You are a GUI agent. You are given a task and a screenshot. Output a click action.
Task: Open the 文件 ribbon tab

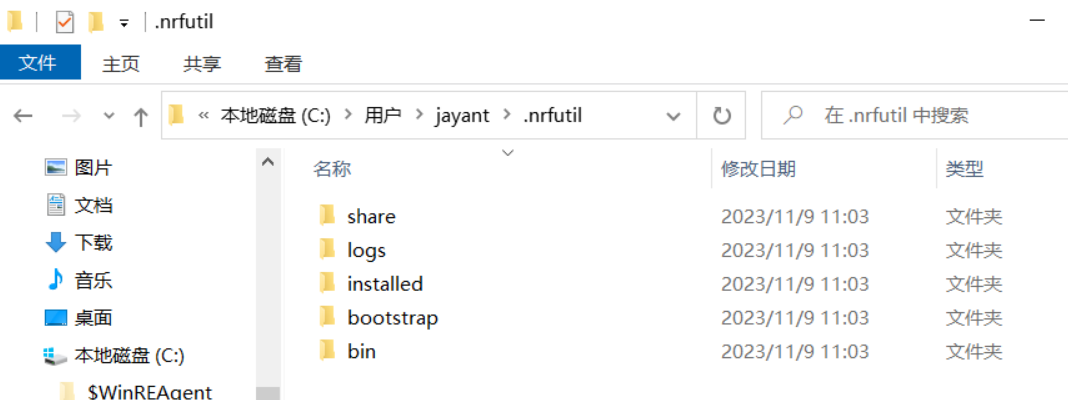(x=40, y=63)
